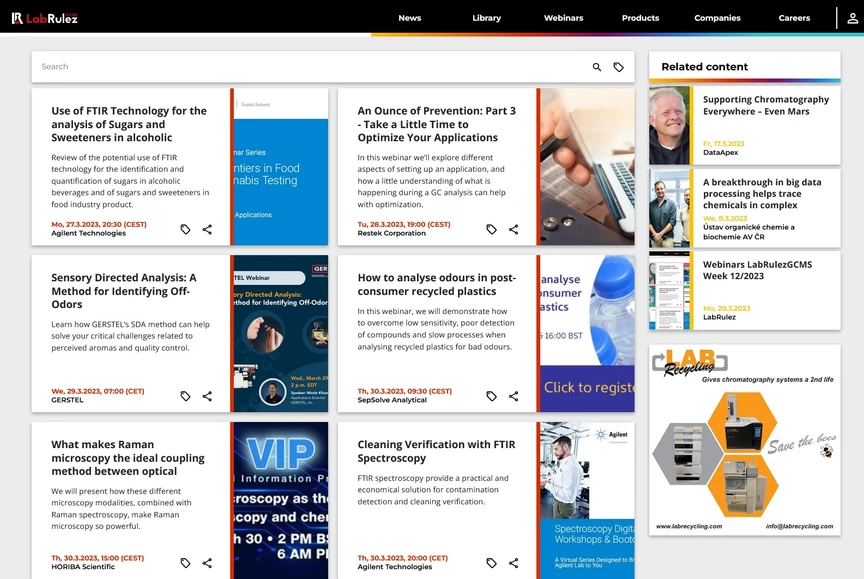The width and height of the screenshot is (864, 579).
Task: Click the big data researchers photo thumbnail
Action: [669, 208]
